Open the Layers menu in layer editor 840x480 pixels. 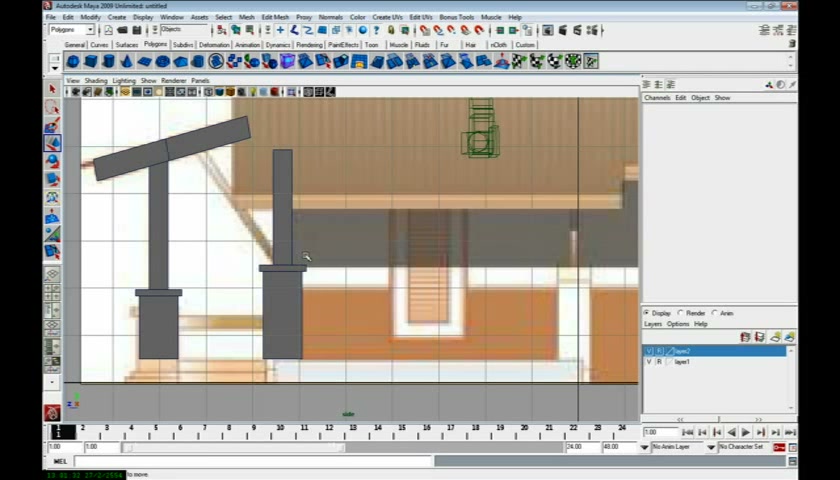(x=653, y=324)
